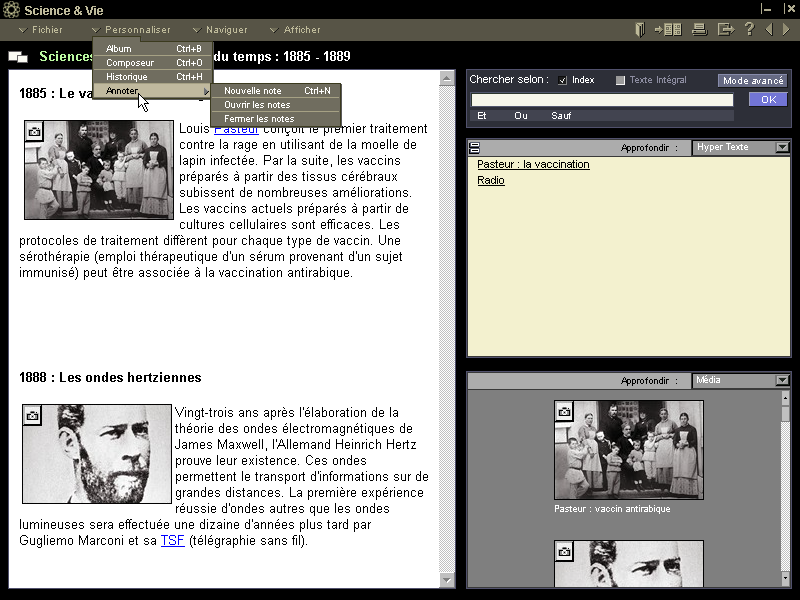This screenshot has width=800, height=600.
Task: Click the export arrow icon in the toolbar
Action: [726, 30]
